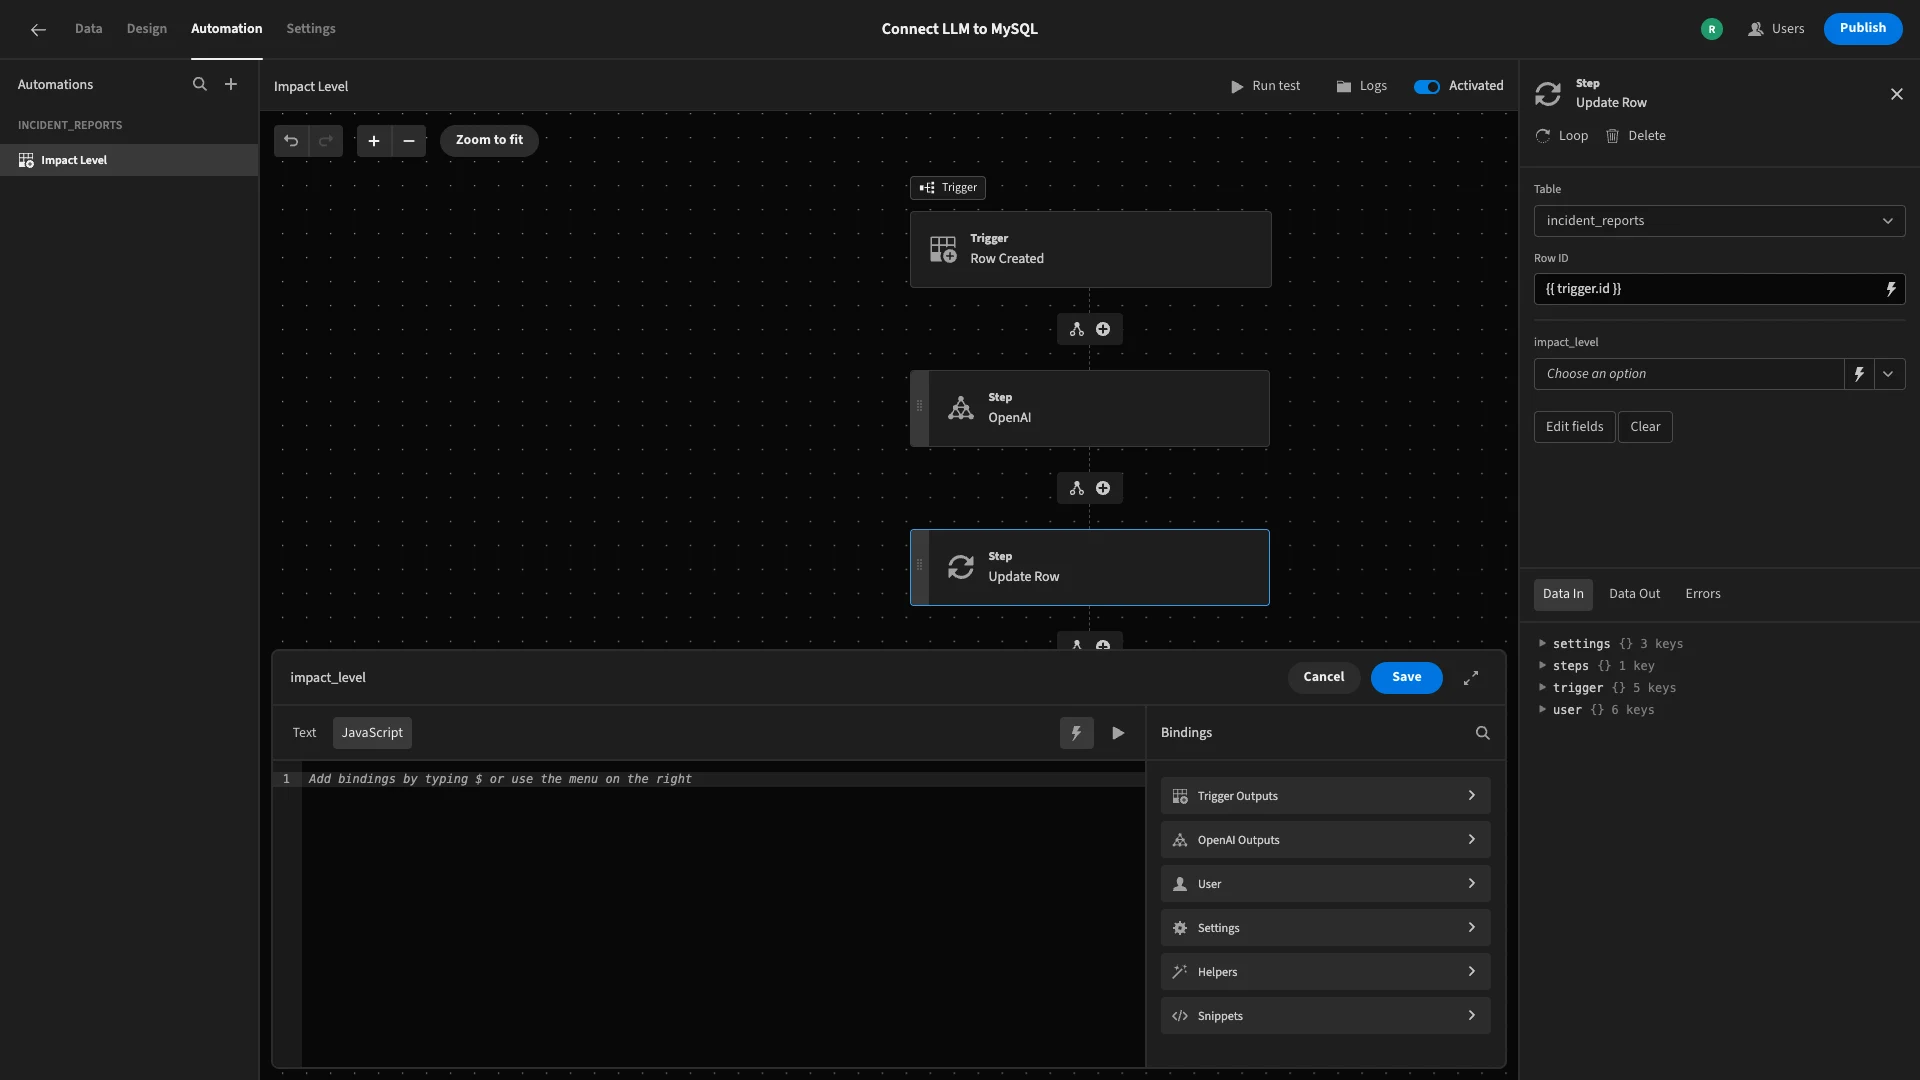Click the Edit fields button
Viewport: 1920px width, 1080px height.
[1574, 427]
